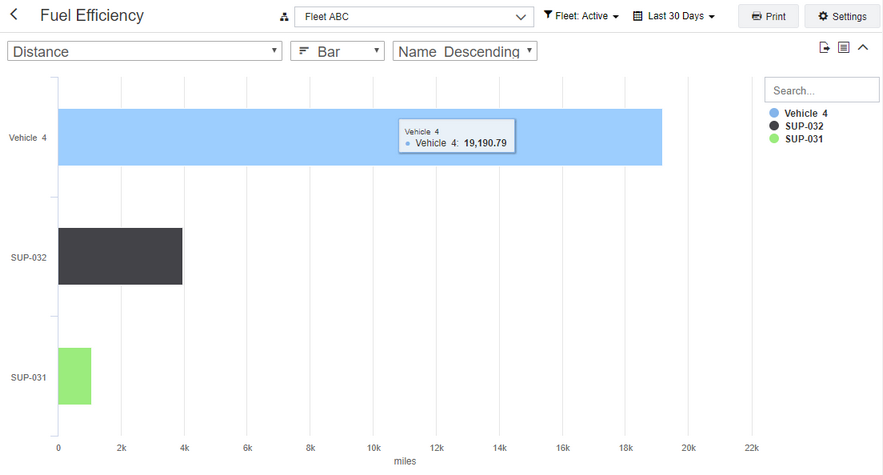Click the green SUP-031 bar

coord(74,376)
